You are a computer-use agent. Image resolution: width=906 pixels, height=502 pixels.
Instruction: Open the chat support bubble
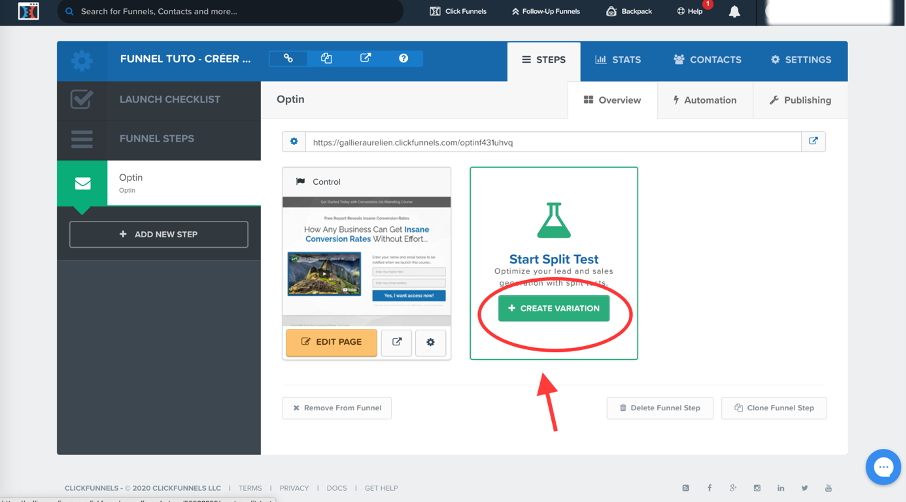point(883,467)
